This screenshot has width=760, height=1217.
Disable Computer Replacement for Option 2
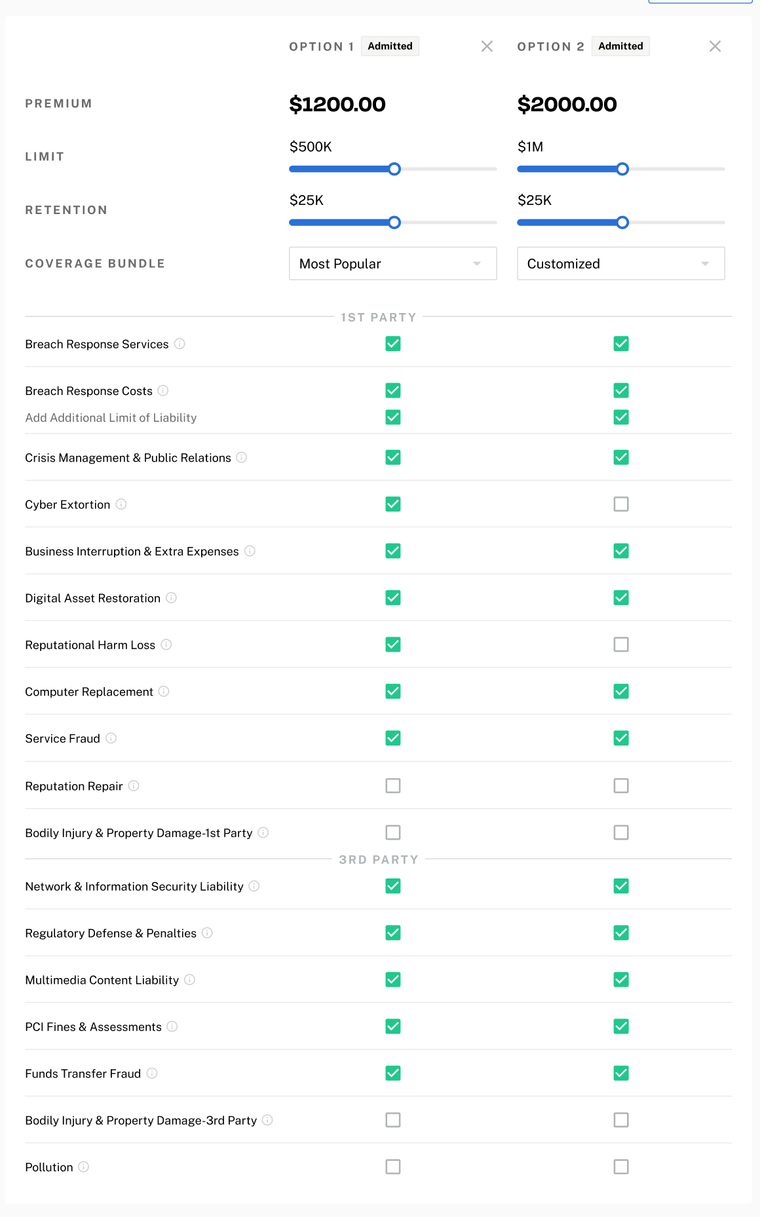click(x=621, y=692)
